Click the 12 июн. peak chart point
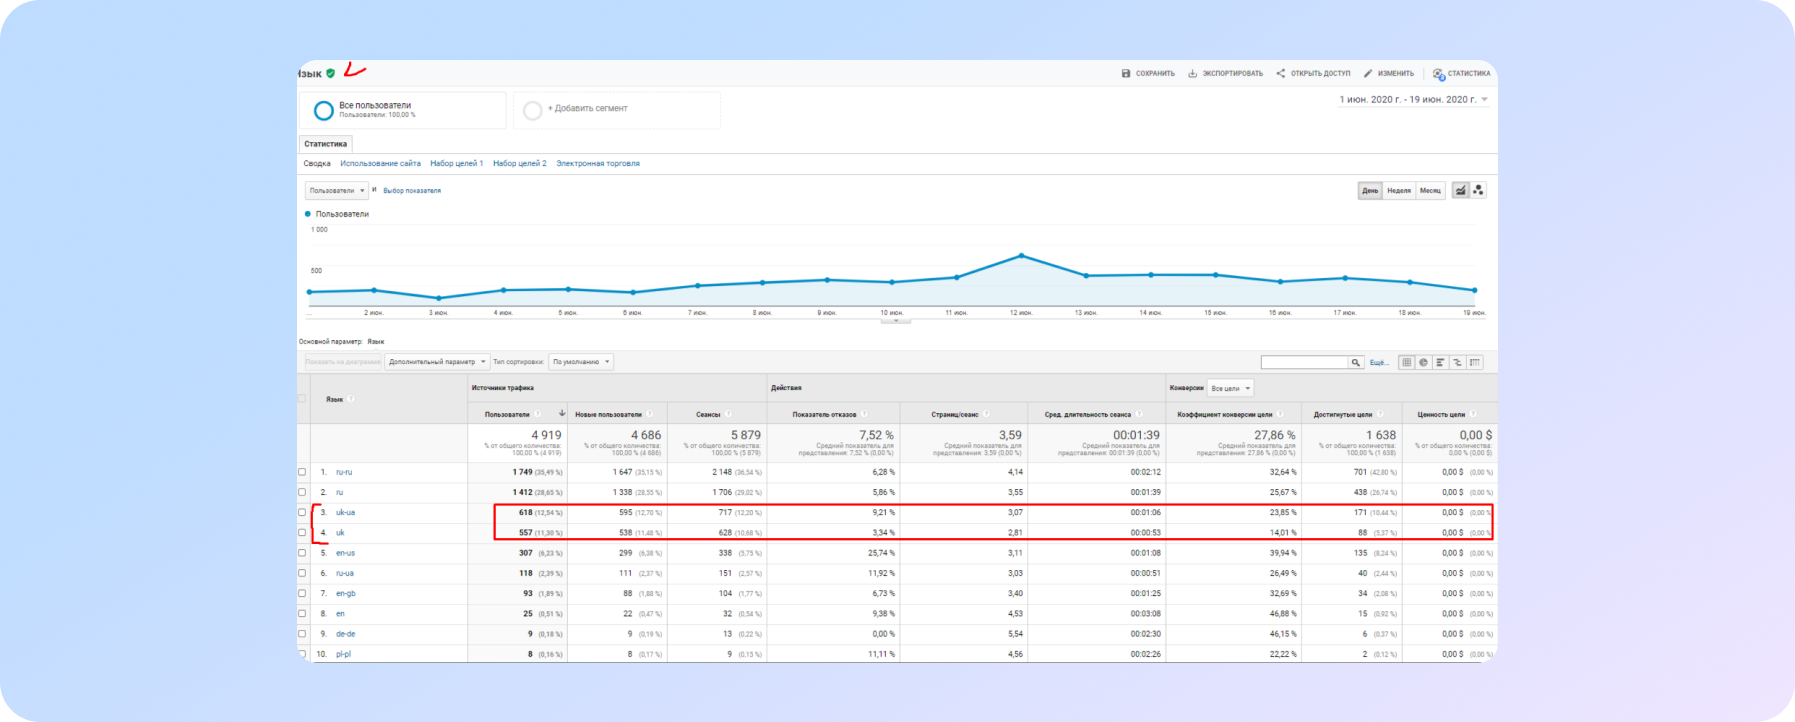Image resolution: width=1795 pixels, height=722 pixels. tap(1021, 256)
